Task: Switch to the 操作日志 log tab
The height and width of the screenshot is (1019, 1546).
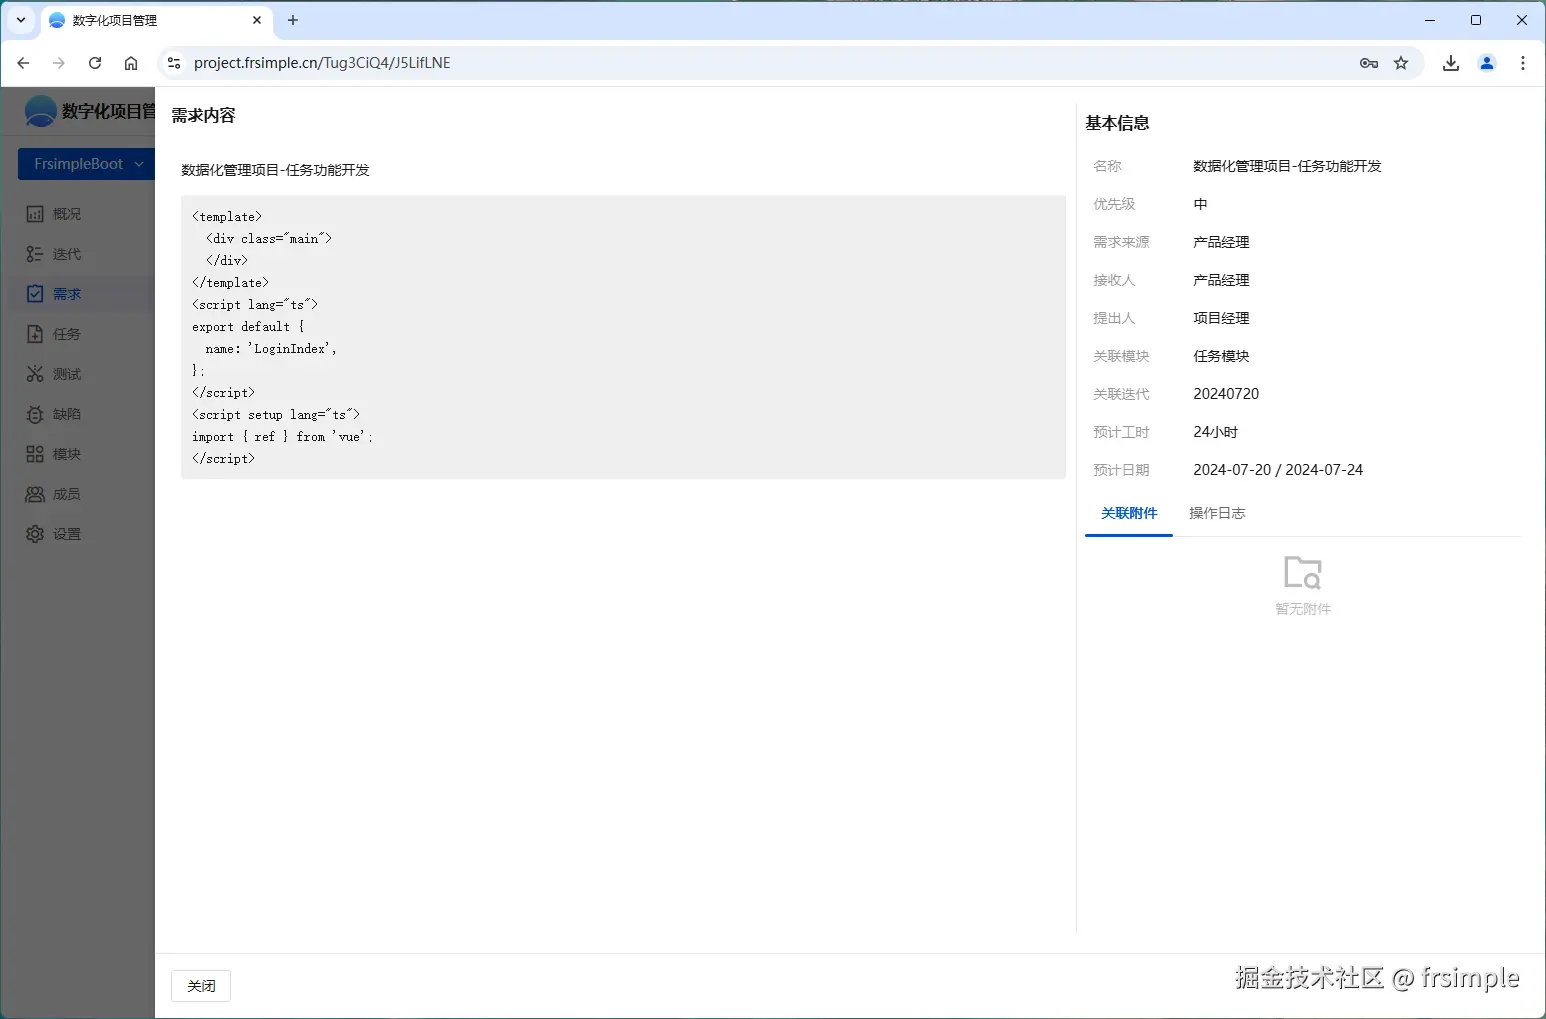Action: (1216, 512)
